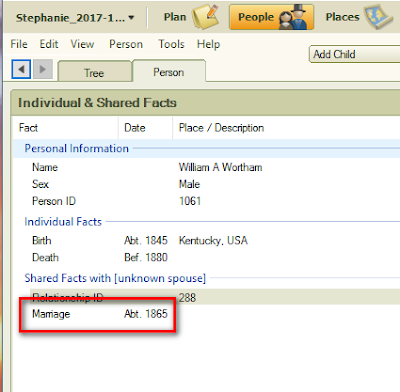Click the Place / Description column header

point(286,128)
